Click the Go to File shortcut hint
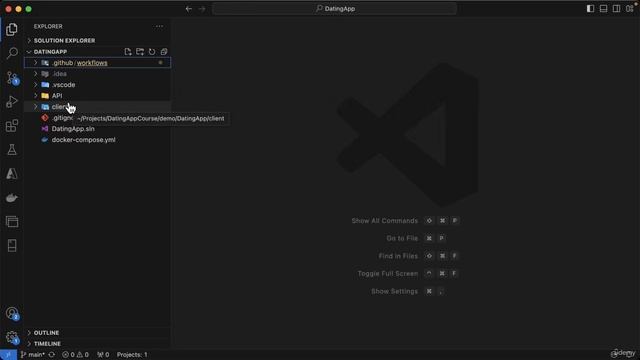640x360 pixels. coord(416,238)
